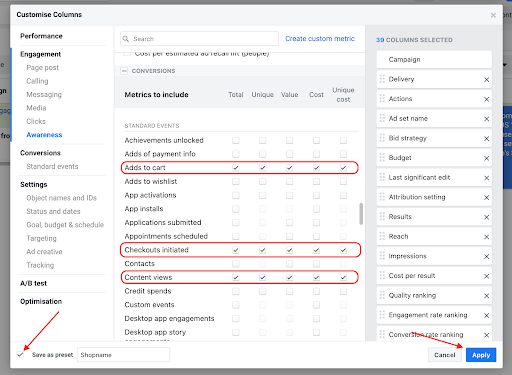Remove the Delivery column
512x375 pixels.
486,80
